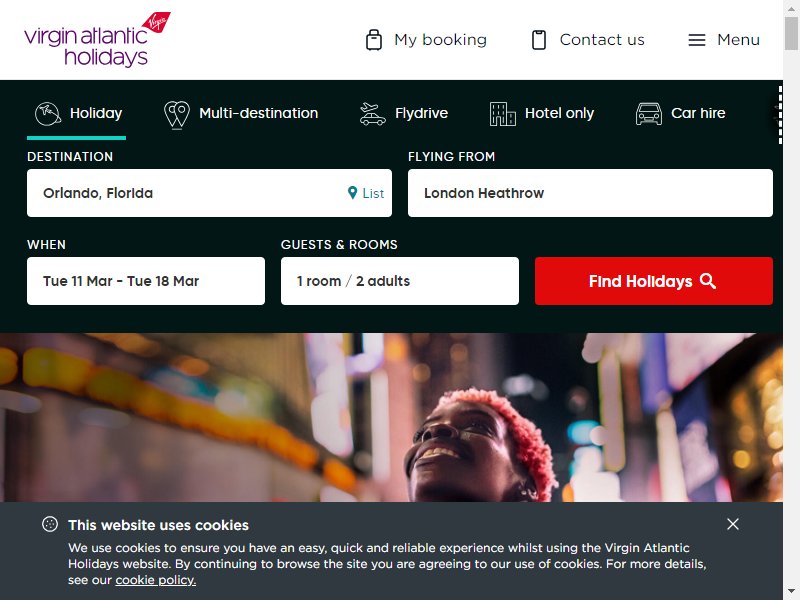Click the phone icon beside Contact us

tap(539, 40)
